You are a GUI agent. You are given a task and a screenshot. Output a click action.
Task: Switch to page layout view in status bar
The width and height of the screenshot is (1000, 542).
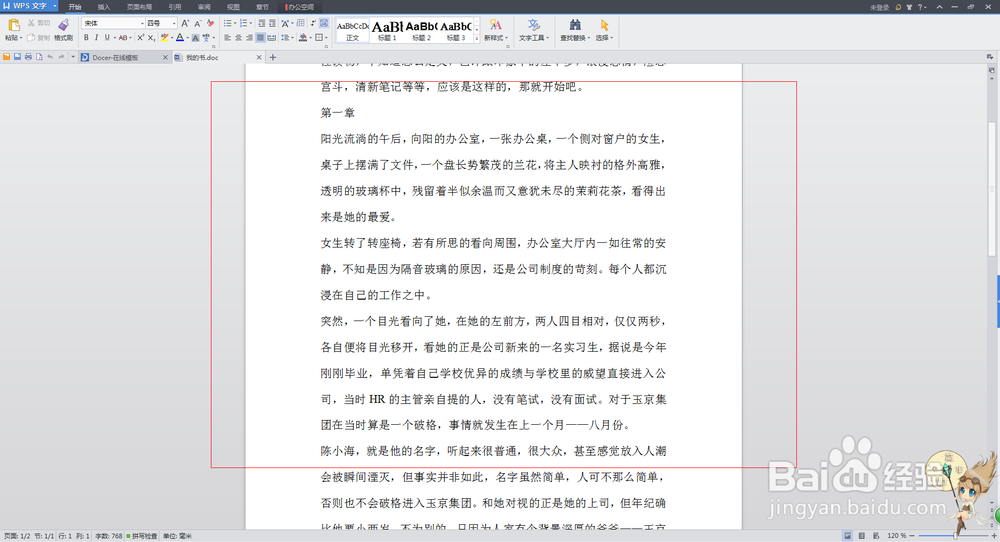(x=848, y=536)
